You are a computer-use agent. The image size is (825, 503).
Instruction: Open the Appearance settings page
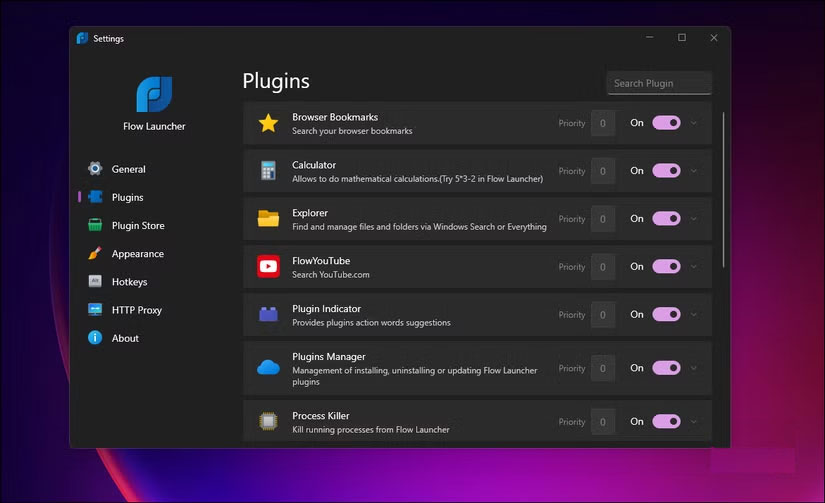point(137,254)
